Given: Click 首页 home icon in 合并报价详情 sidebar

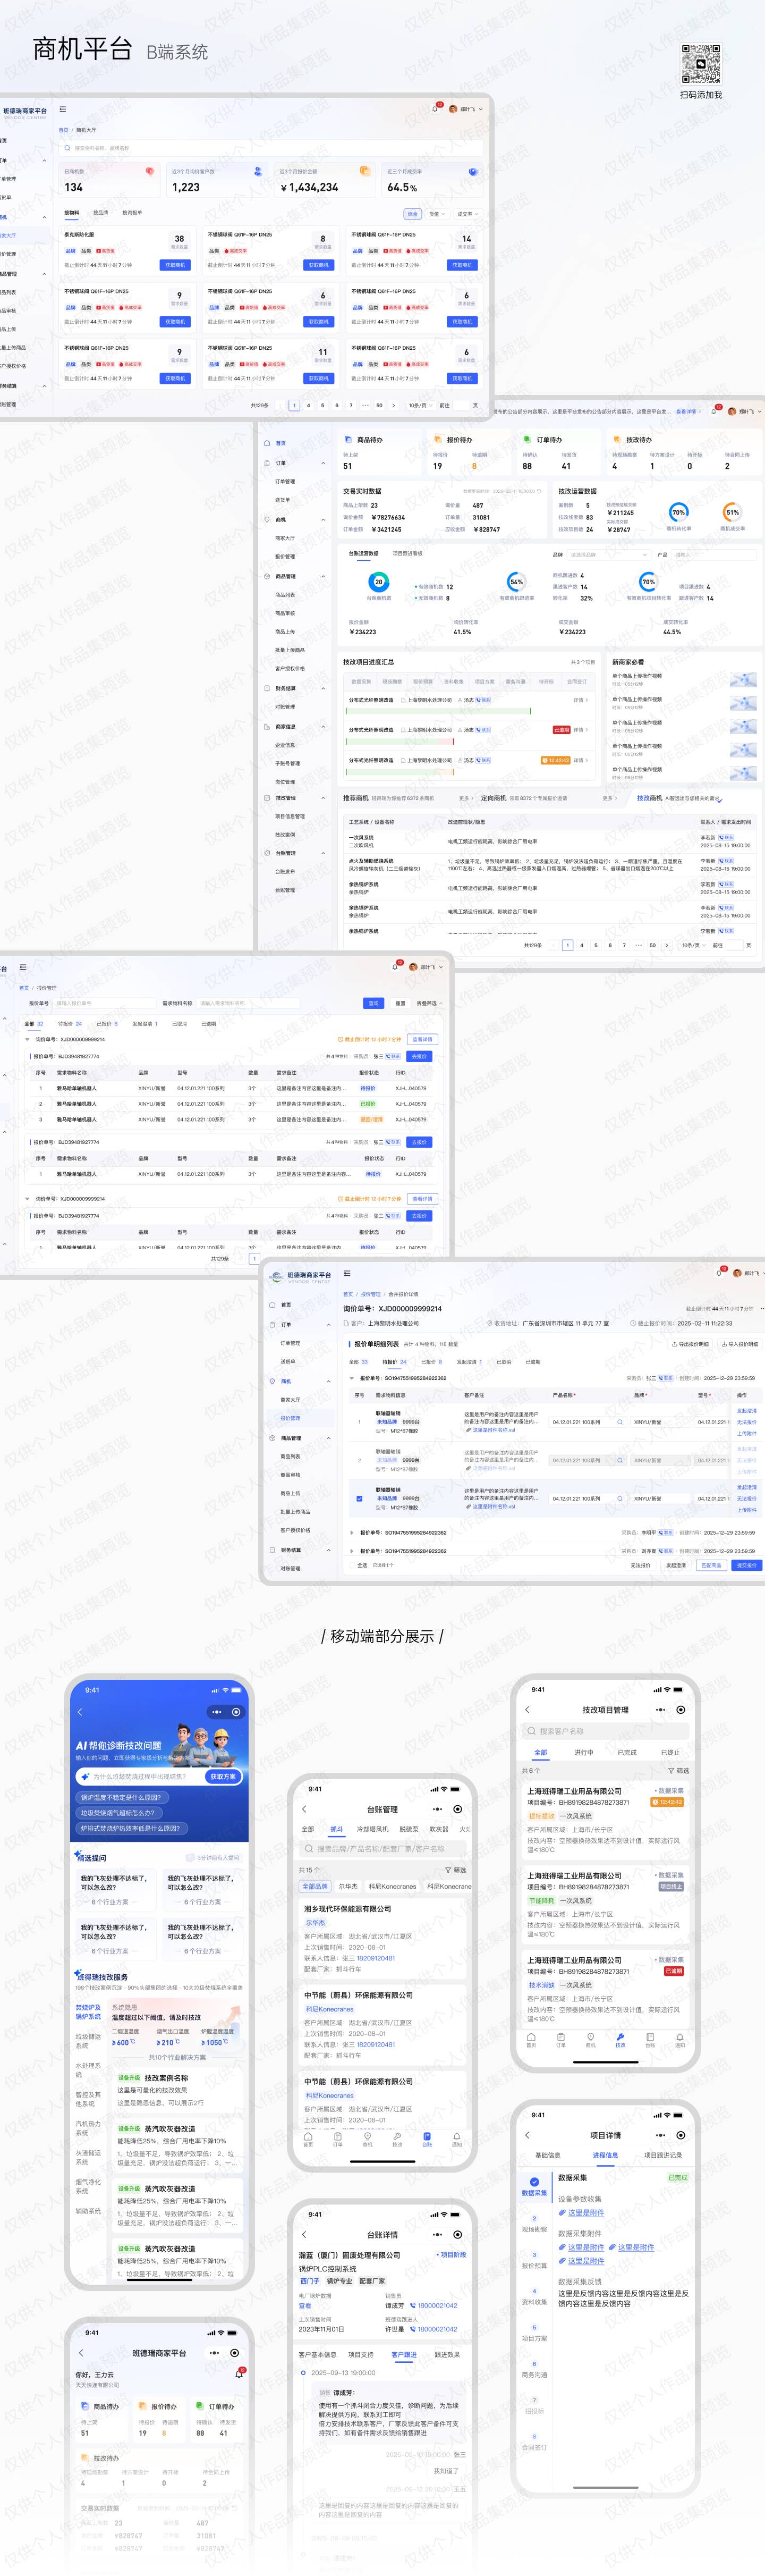Looking at the screenshot, I should point(272,1305).
